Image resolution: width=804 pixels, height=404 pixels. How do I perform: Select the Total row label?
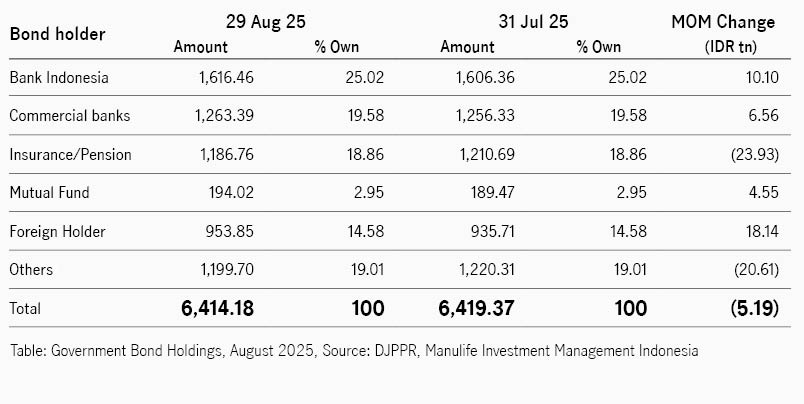click(x=25, y=308)
